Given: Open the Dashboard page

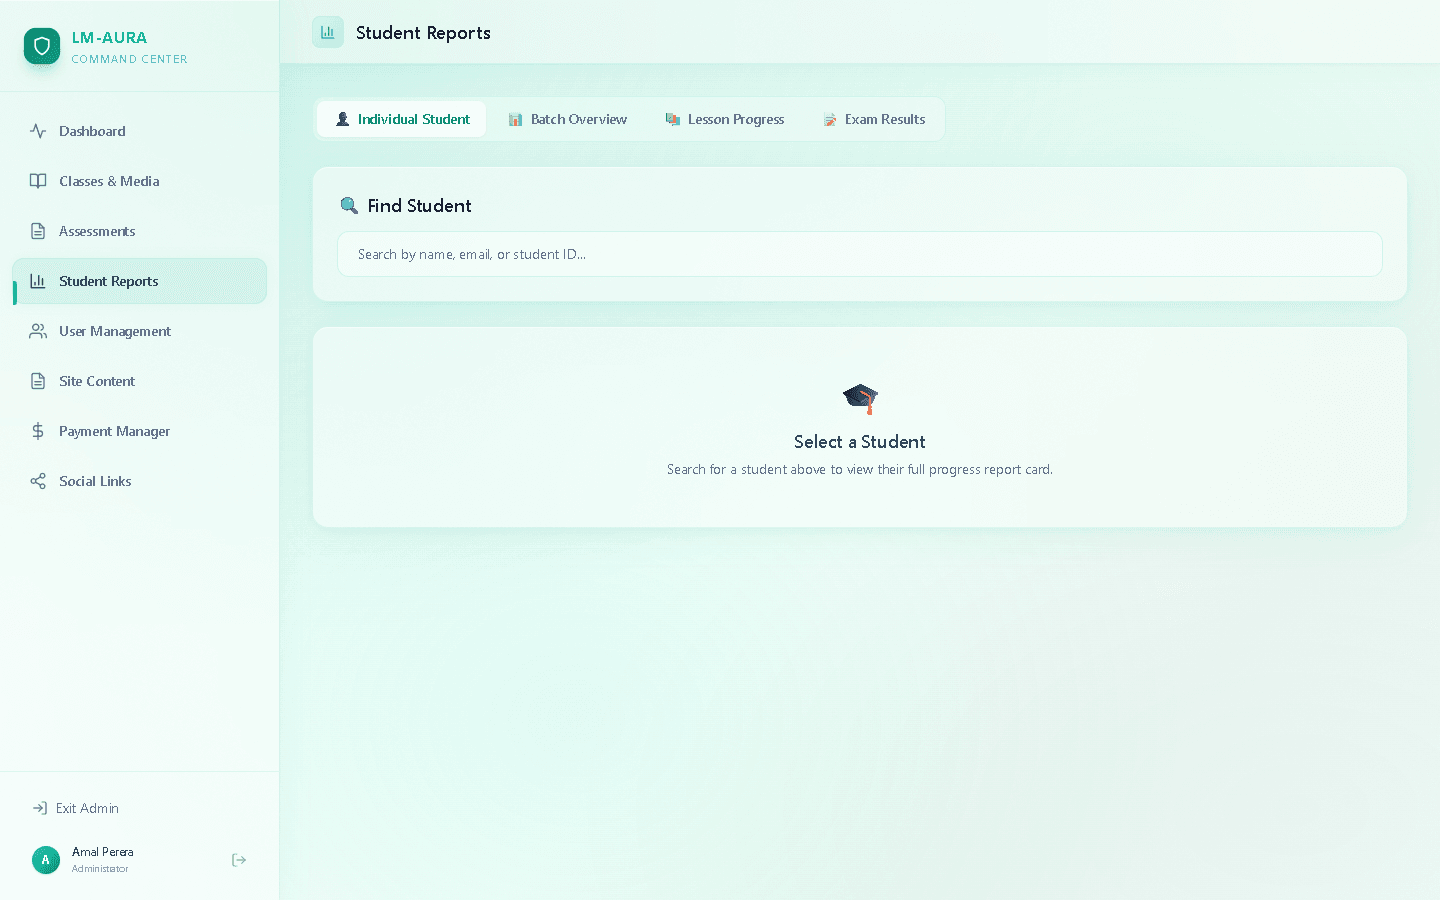Looking at the screenshot, I should coord(139,131).
